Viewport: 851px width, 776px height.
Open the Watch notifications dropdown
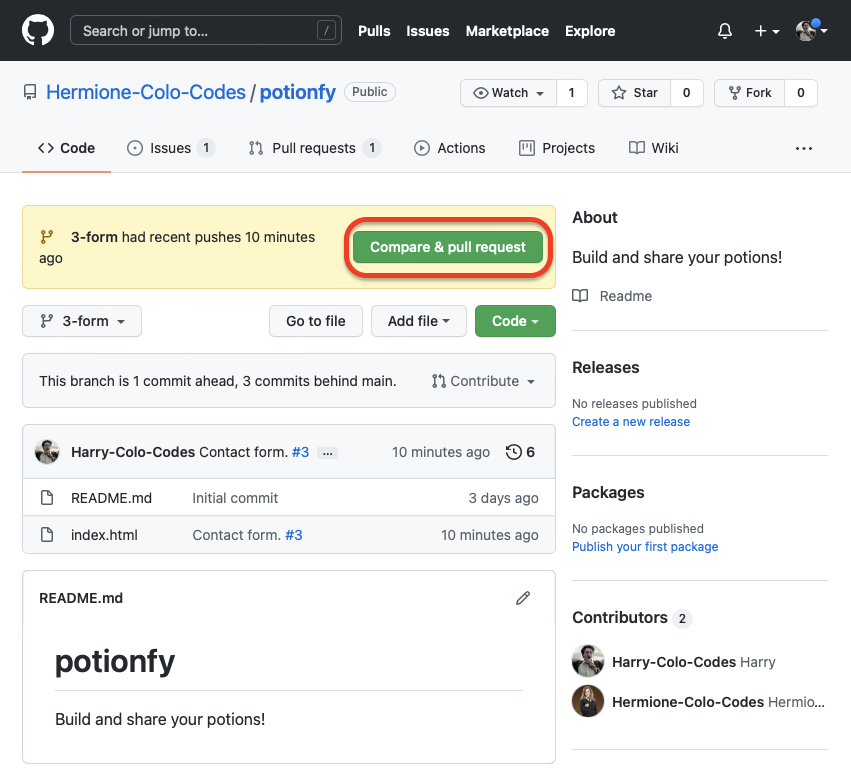508,93
